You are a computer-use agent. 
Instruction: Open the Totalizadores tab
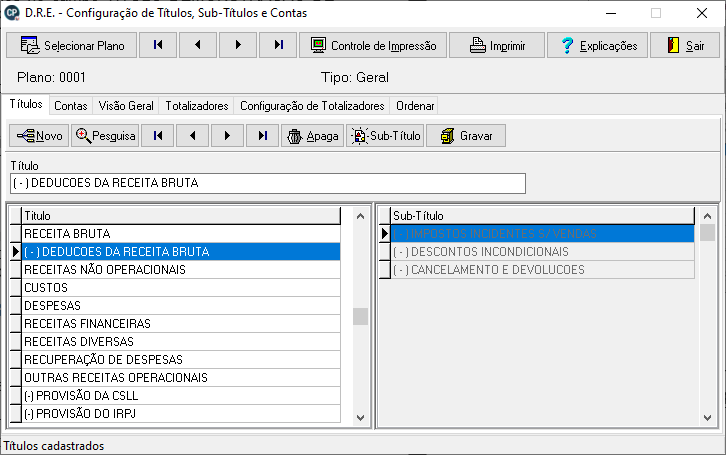(x=197, y=106)
